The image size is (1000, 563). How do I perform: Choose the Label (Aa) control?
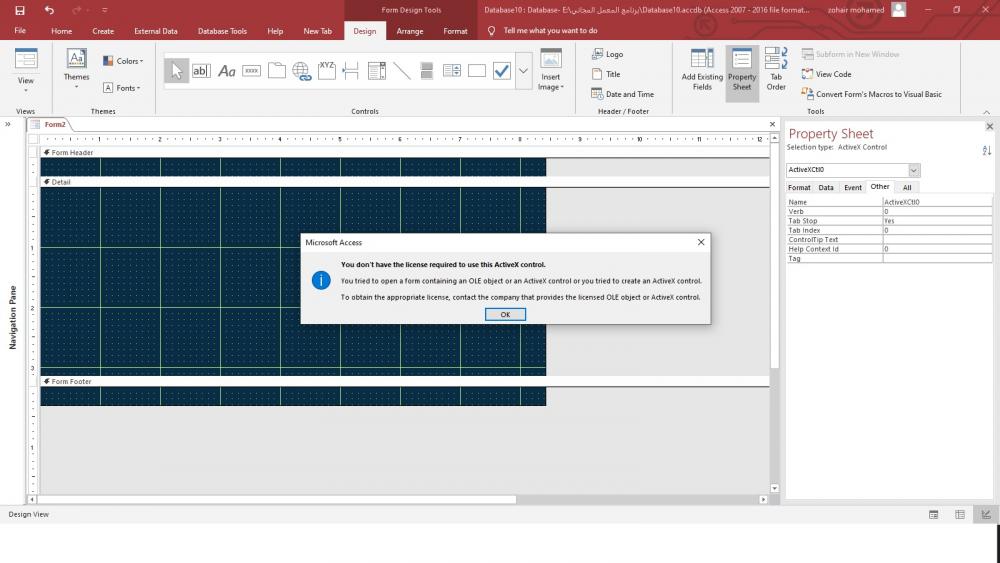226,71
